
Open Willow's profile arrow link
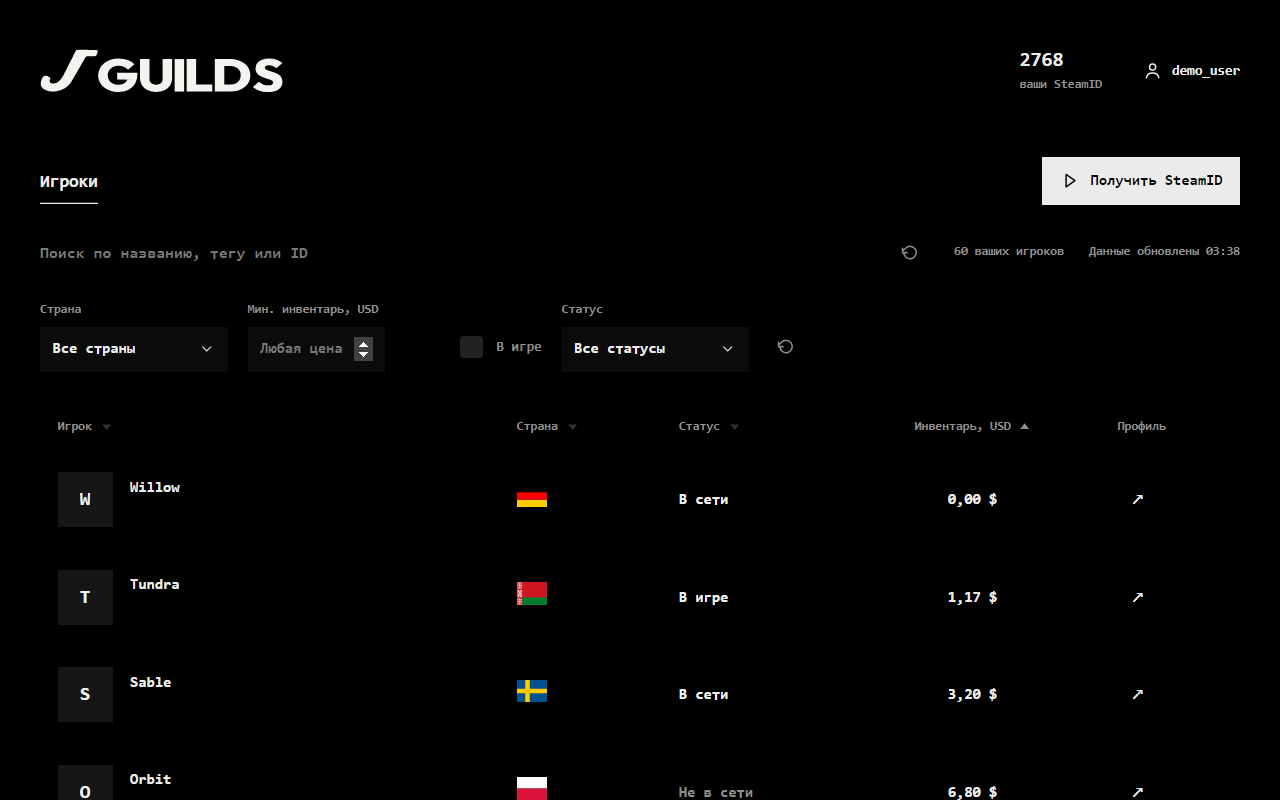point(1137,499)
